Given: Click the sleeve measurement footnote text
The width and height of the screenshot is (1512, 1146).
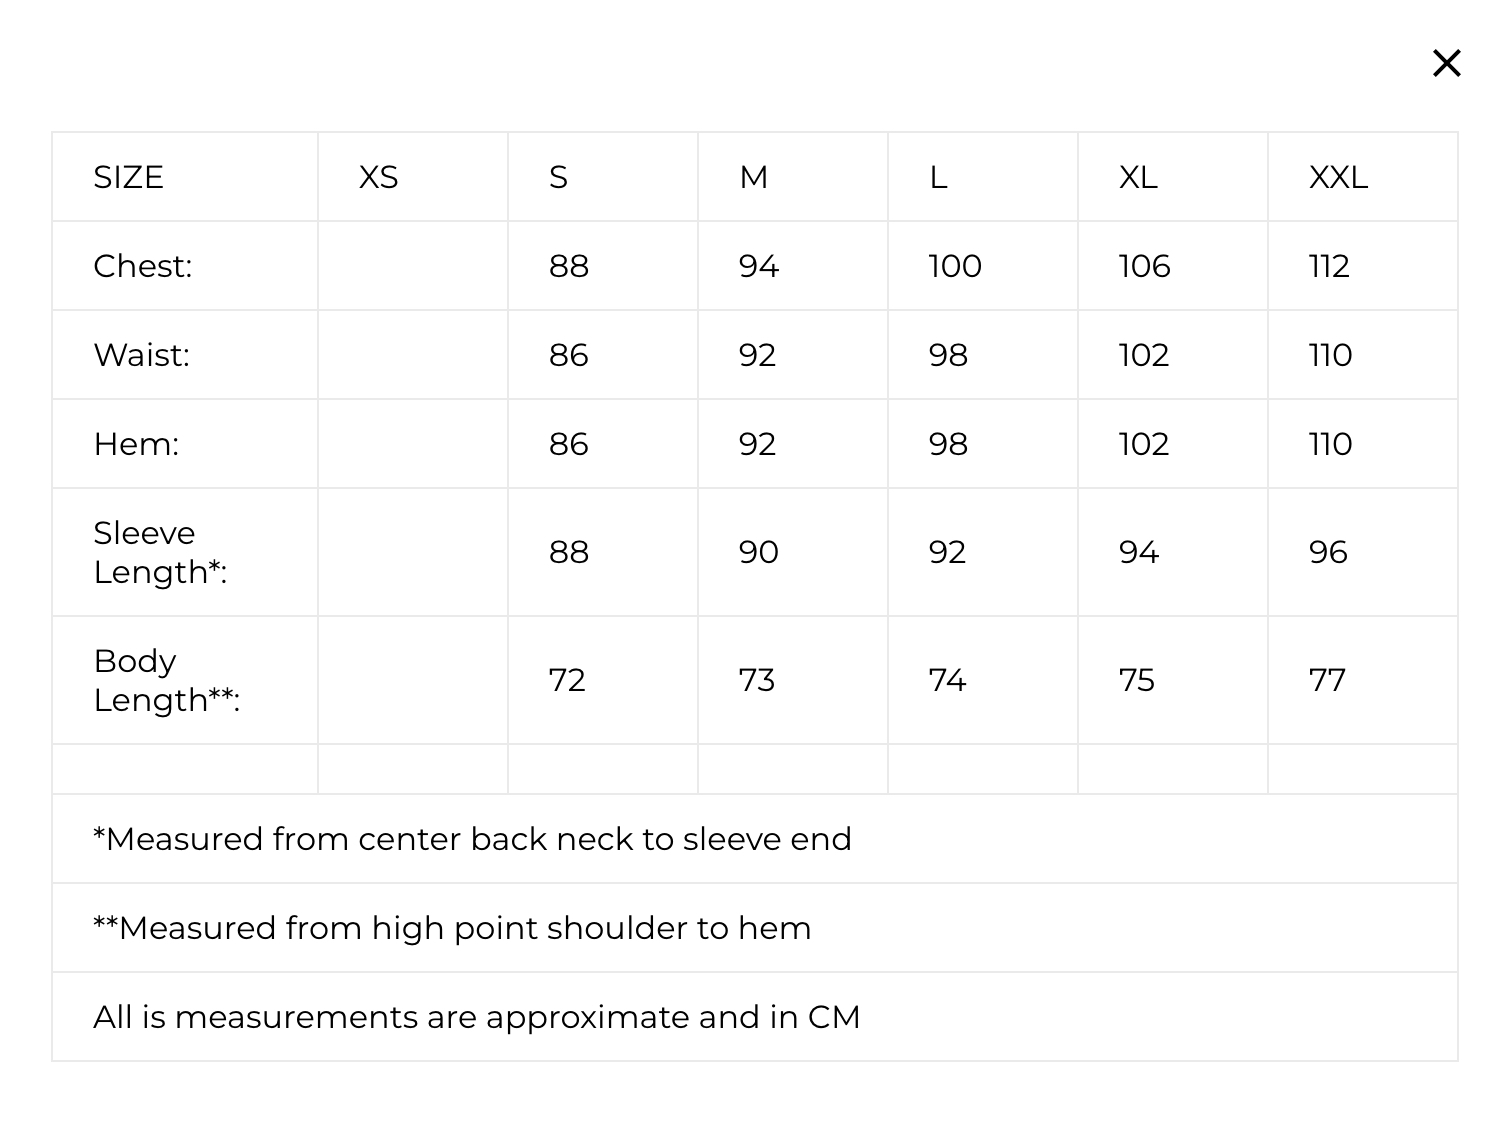Looking at the screenshot, I should [x=472, y=839].
